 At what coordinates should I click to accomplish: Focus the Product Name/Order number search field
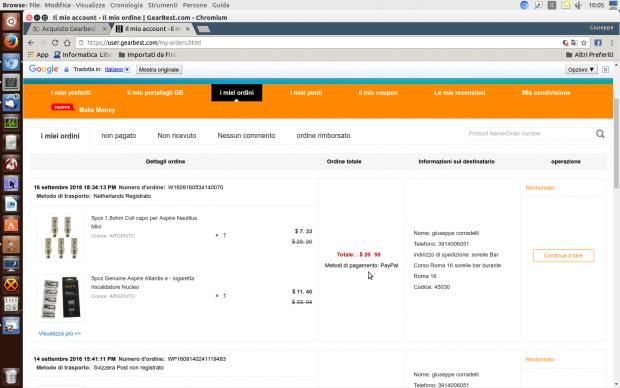click(x=530, y=134)
